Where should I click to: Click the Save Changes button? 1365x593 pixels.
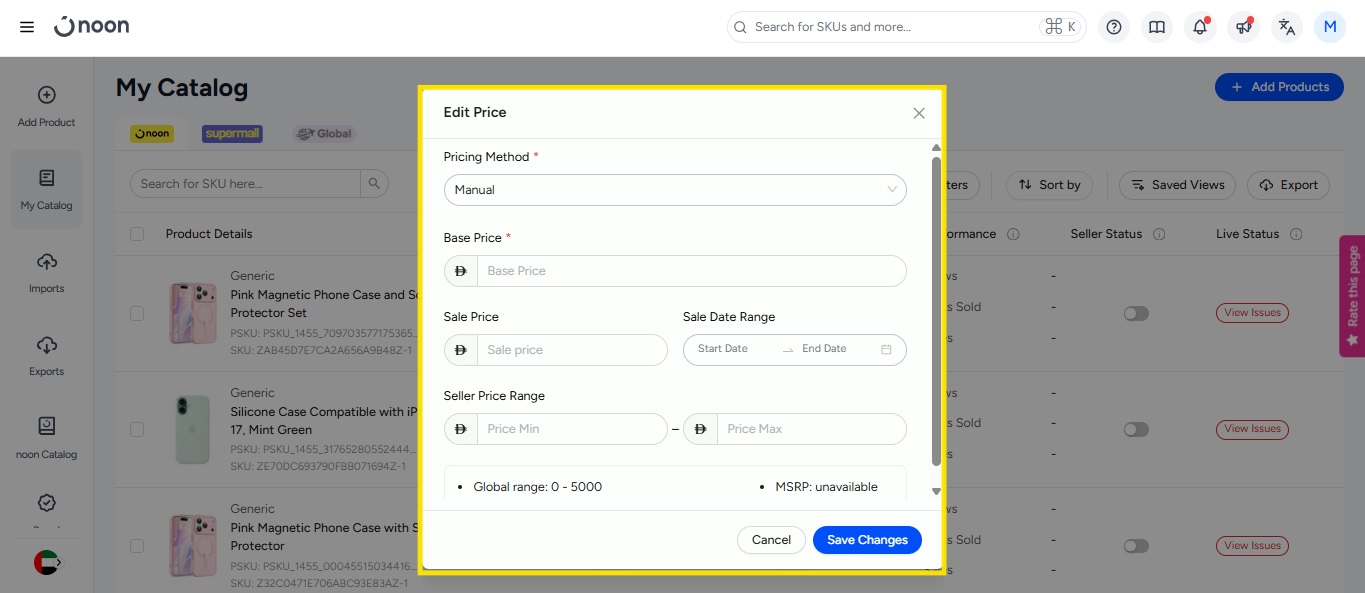(x=867, y=540)
